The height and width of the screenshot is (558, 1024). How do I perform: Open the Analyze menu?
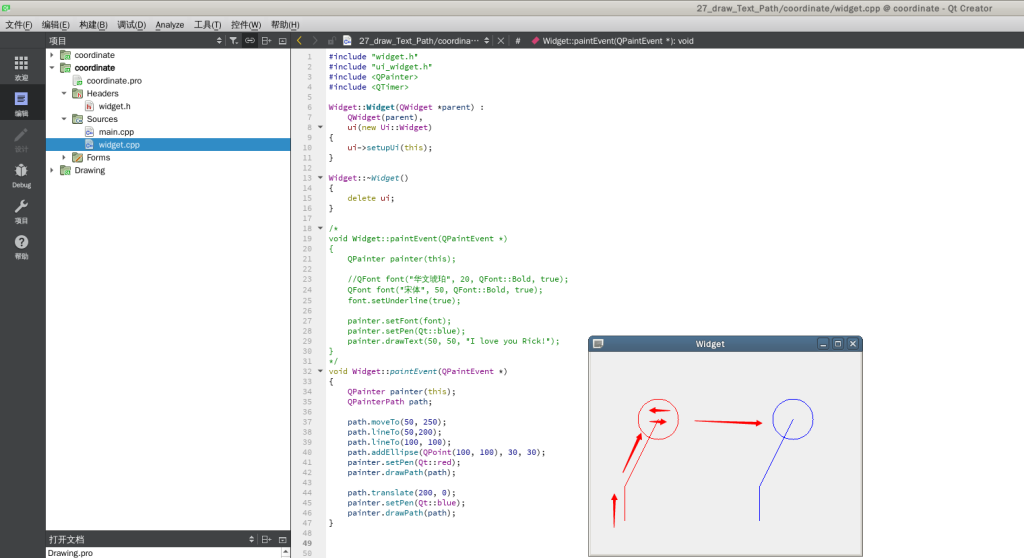point(169,25)
